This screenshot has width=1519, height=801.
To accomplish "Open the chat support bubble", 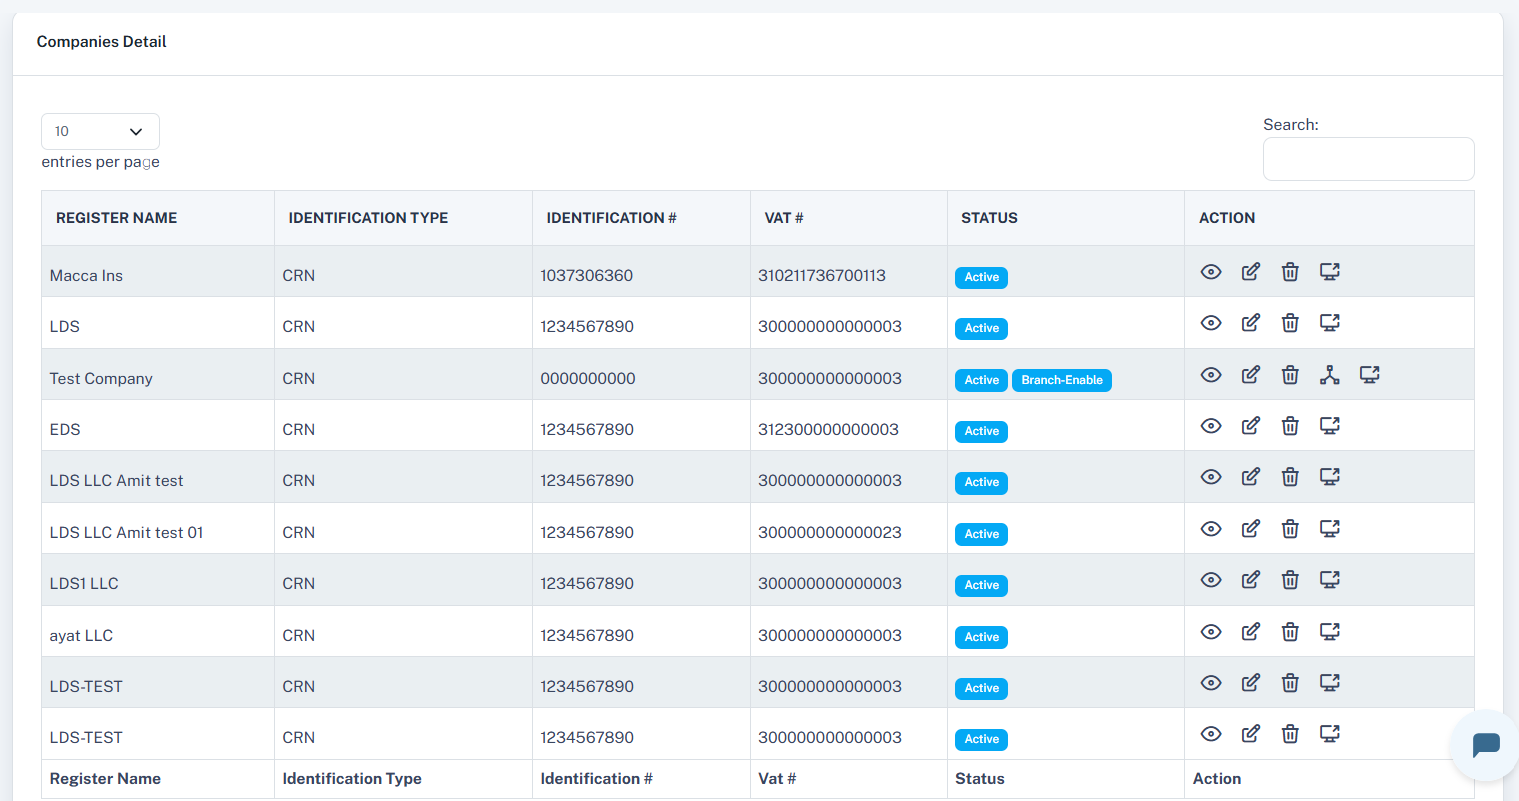I will [1485, 745].
